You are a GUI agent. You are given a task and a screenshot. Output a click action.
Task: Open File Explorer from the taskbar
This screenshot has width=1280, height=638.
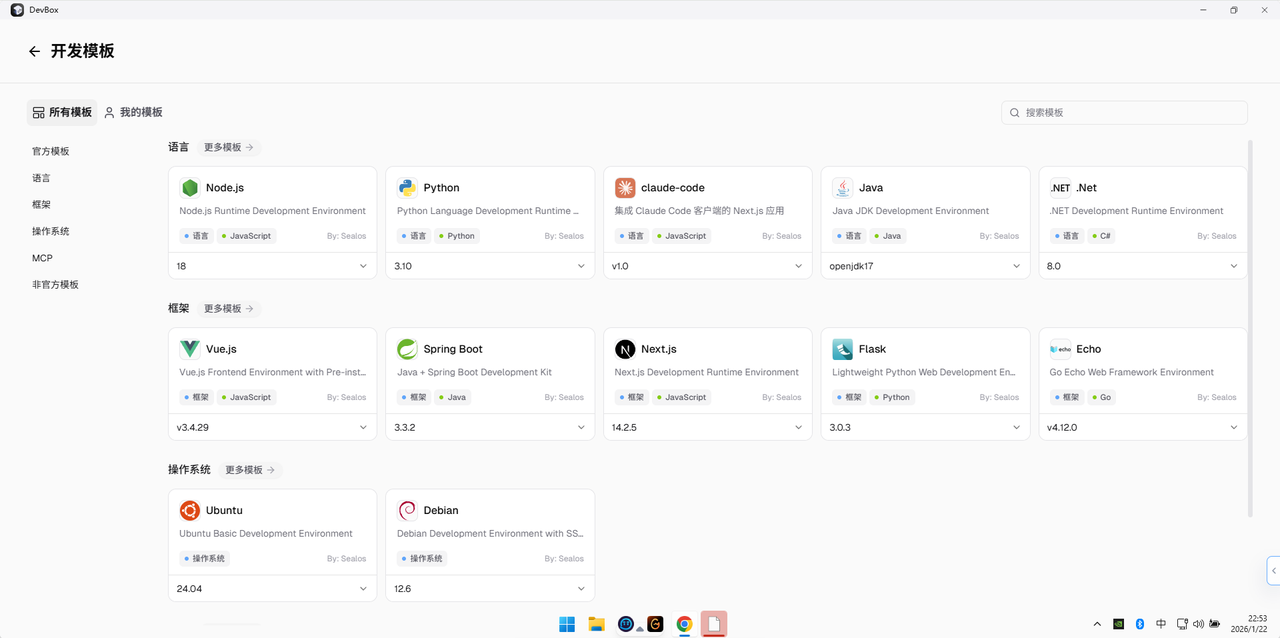(596, 624)
